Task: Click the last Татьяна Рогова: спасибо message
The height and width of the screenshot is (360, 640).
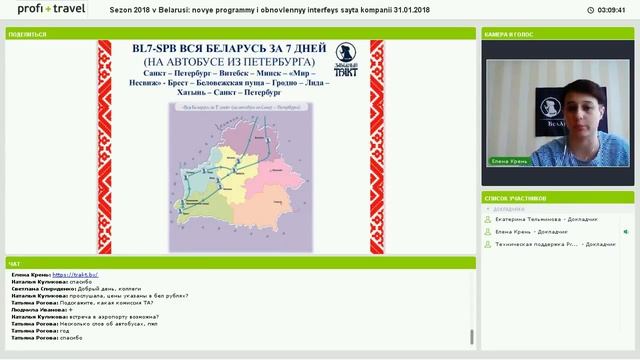Action: (47, 338)
